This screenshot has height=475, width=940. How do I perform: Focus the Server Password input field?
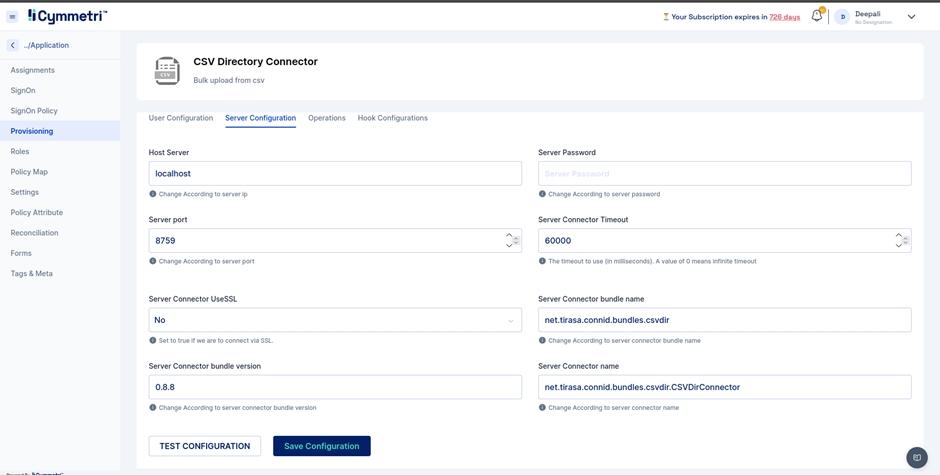tap(725, 173)
